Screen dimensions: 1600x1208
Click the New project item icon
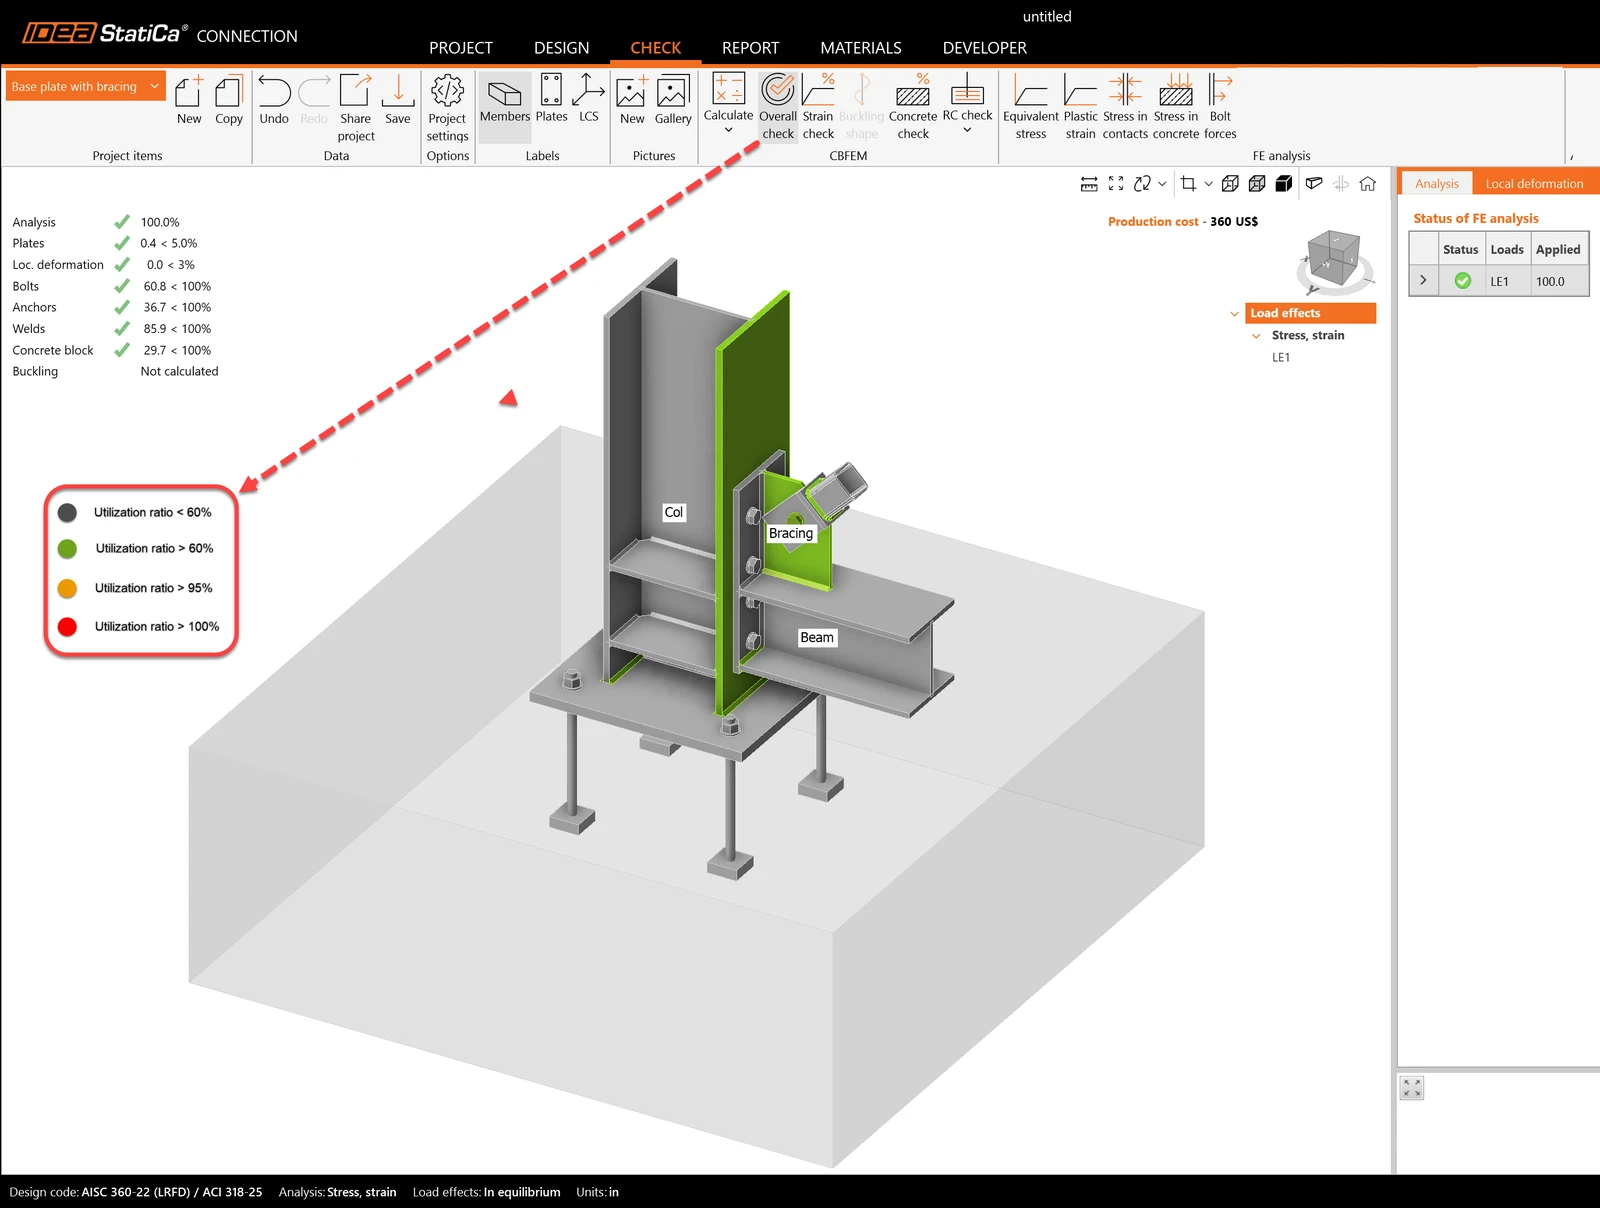pyautogui.click(x=189, y=99)
